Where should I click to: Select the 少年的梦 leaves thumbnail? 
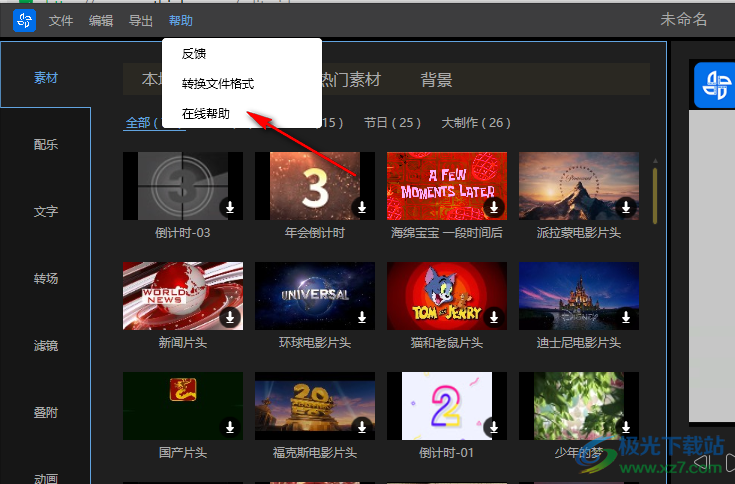pos(578,406)
